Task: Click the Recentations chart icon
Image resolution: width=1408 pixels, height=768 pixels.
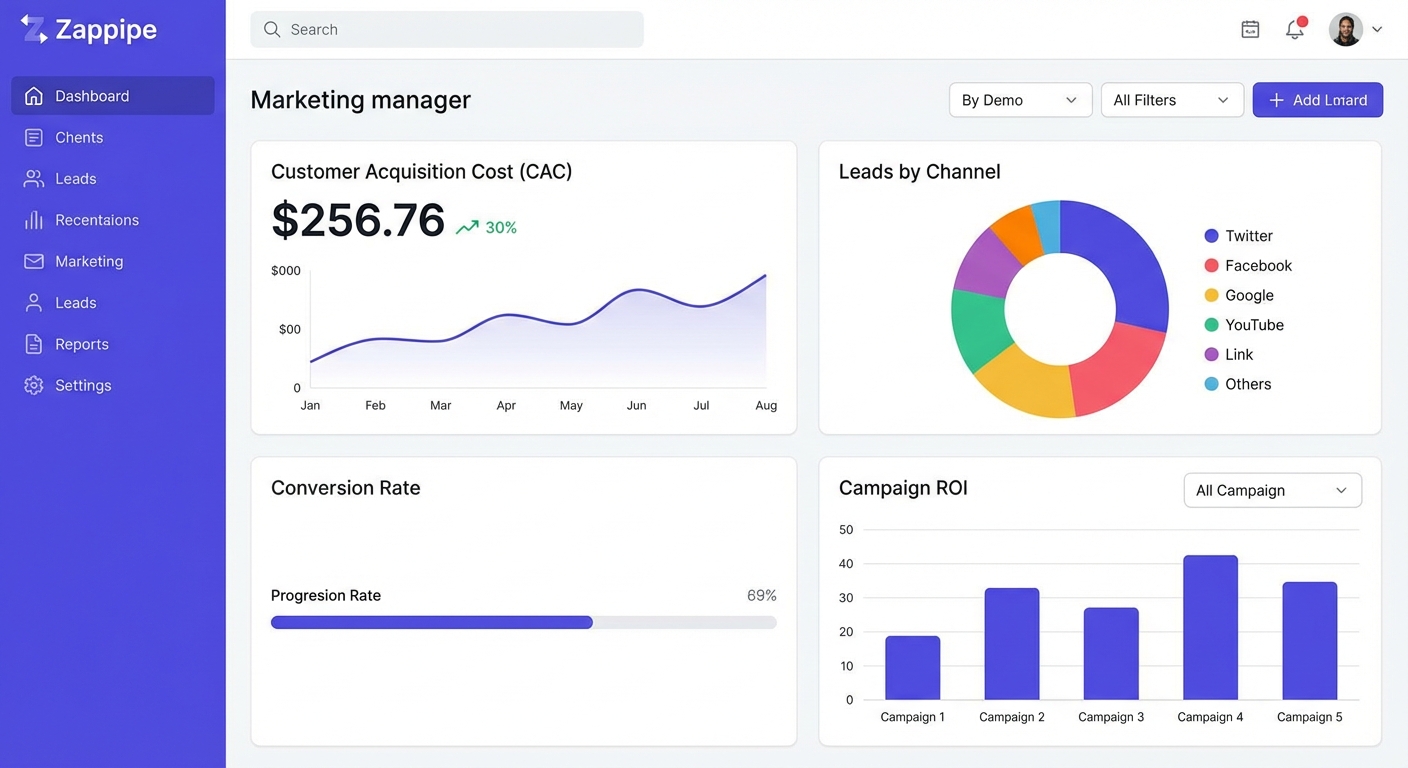Action: pyautogui.click(x=34, y=220)
